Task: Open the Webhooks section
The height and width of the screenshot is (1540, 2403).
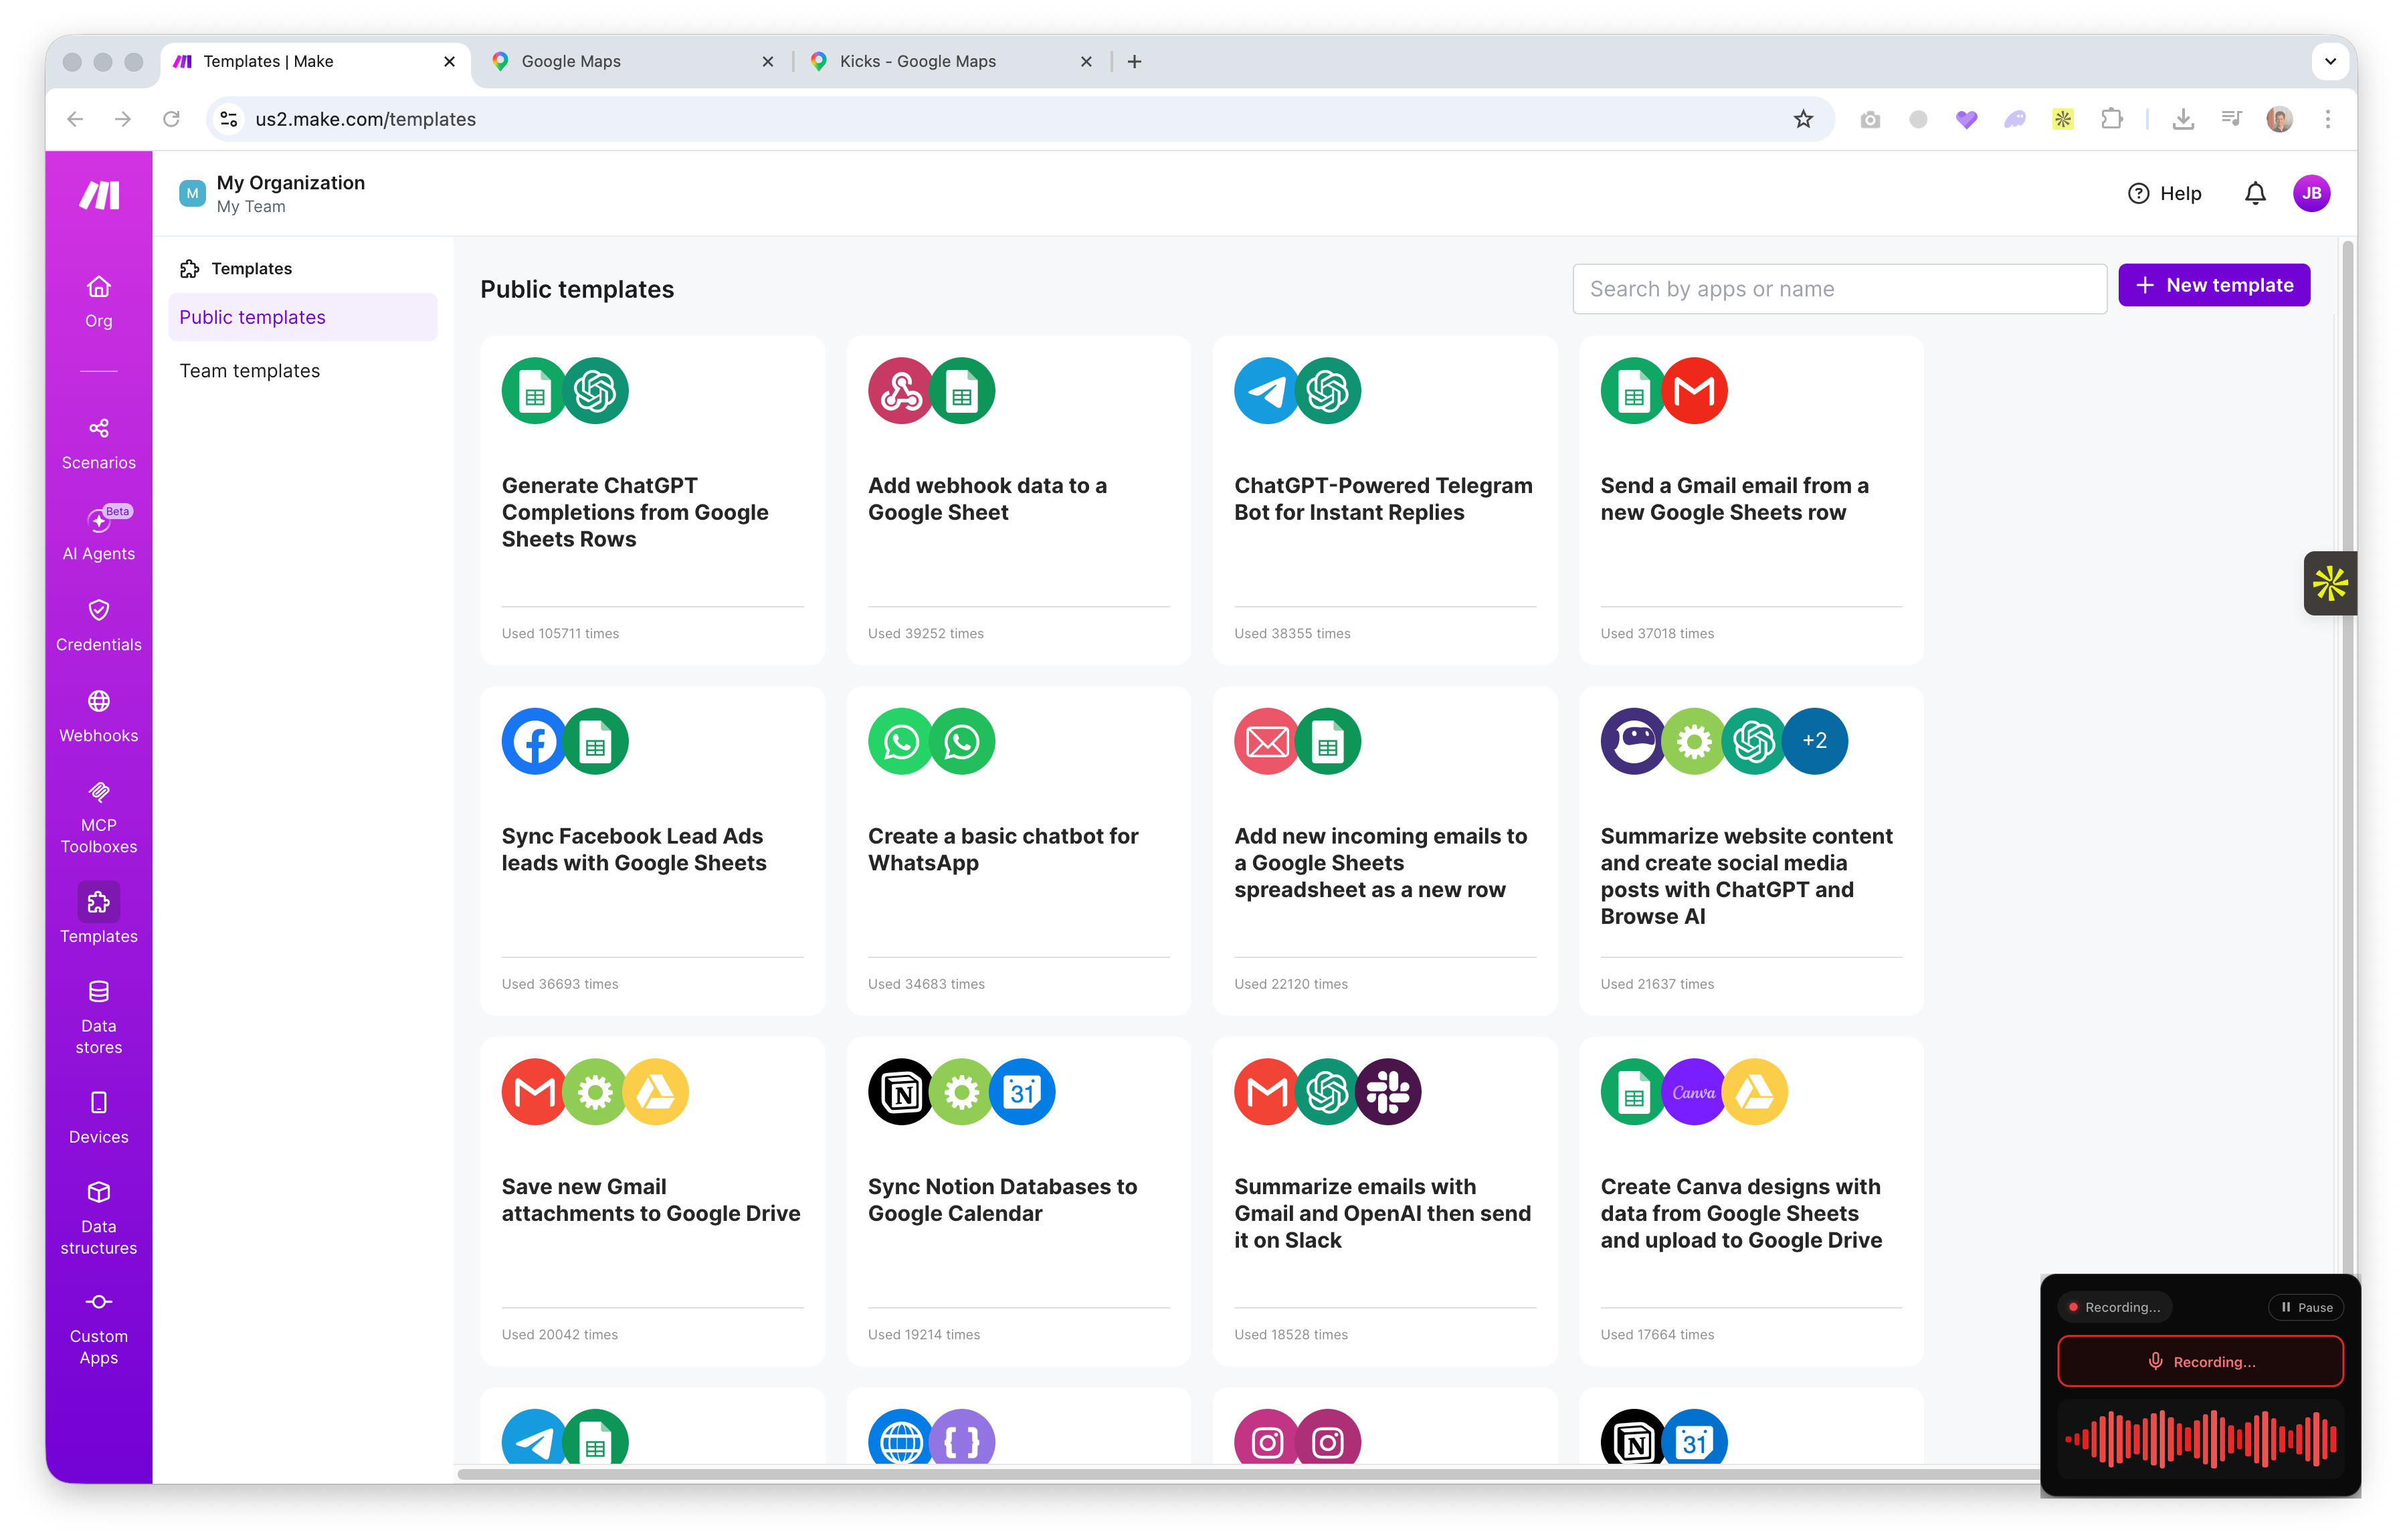Action: (x=98, y=716)
